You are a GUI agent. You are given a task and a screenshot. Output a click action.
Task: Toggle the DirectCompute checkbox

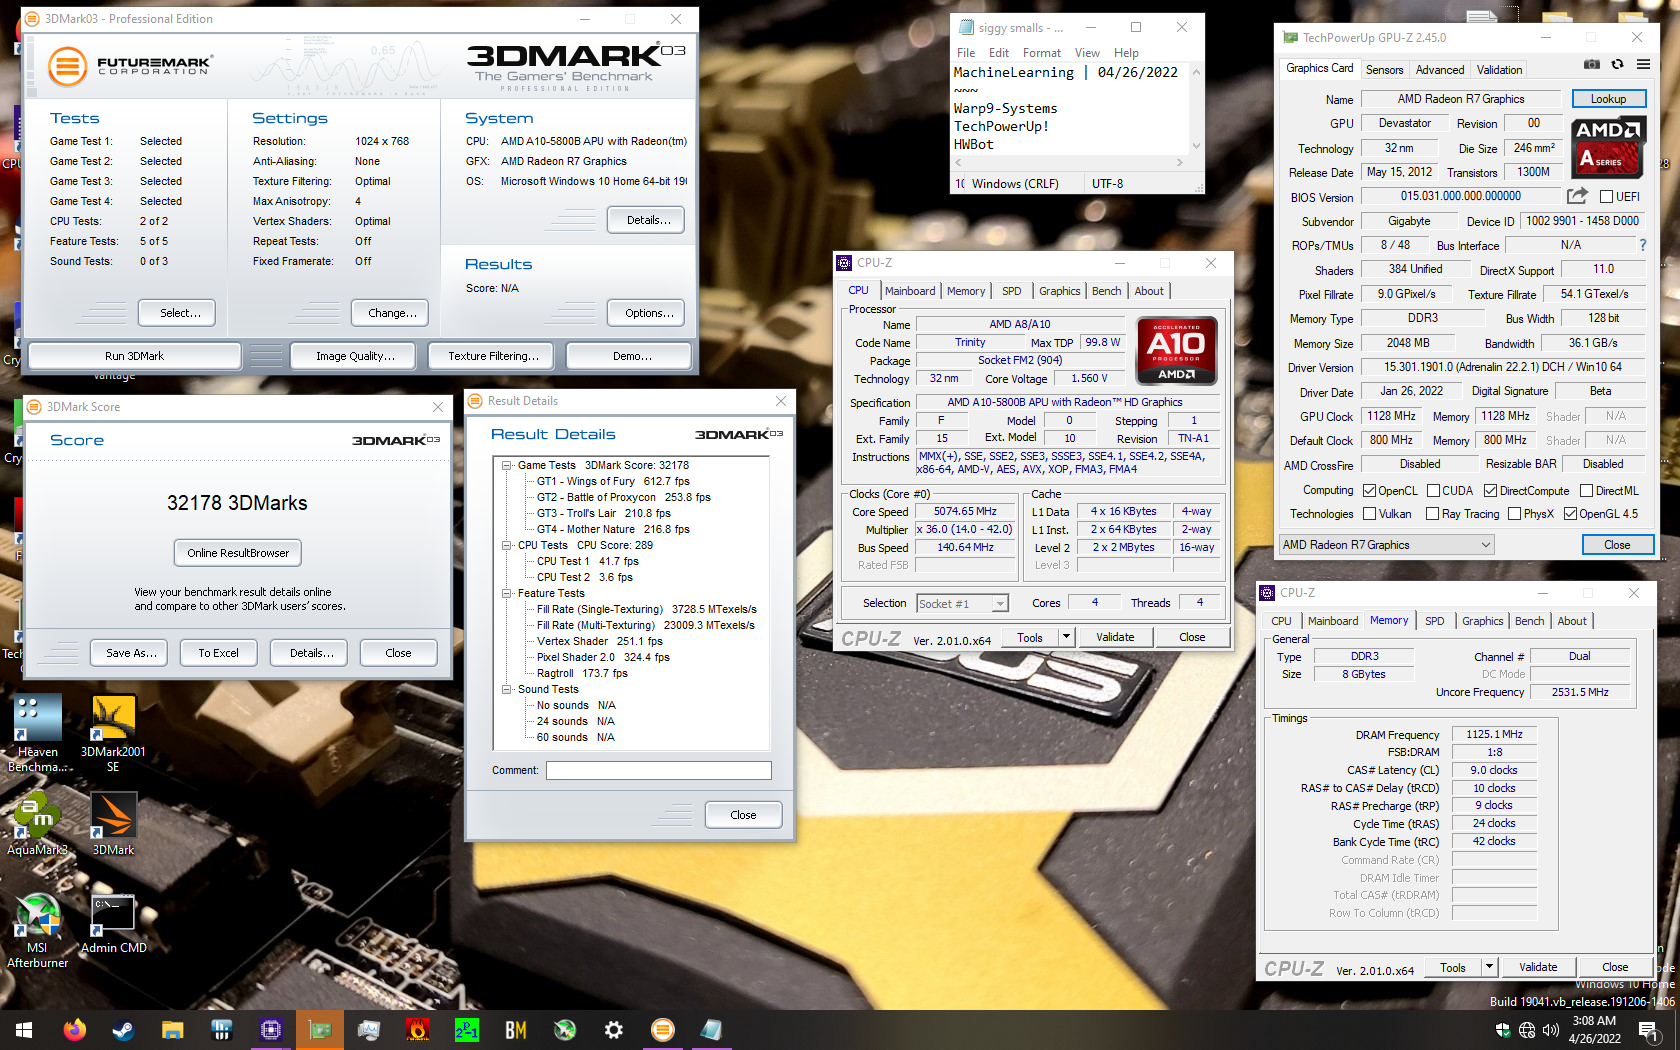1490,491
